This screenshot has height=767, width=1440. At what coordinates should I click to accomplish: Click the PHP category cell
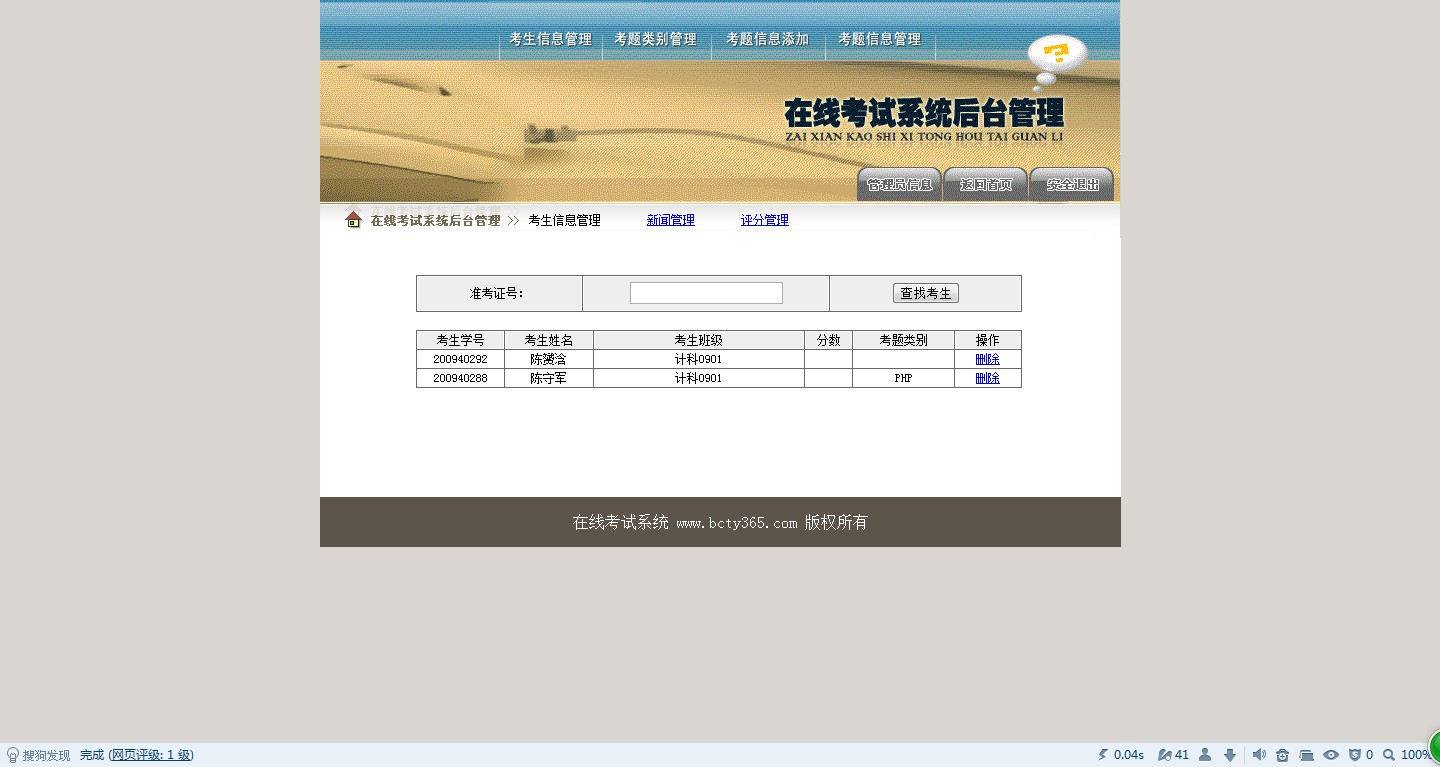[x=903, y=378]
